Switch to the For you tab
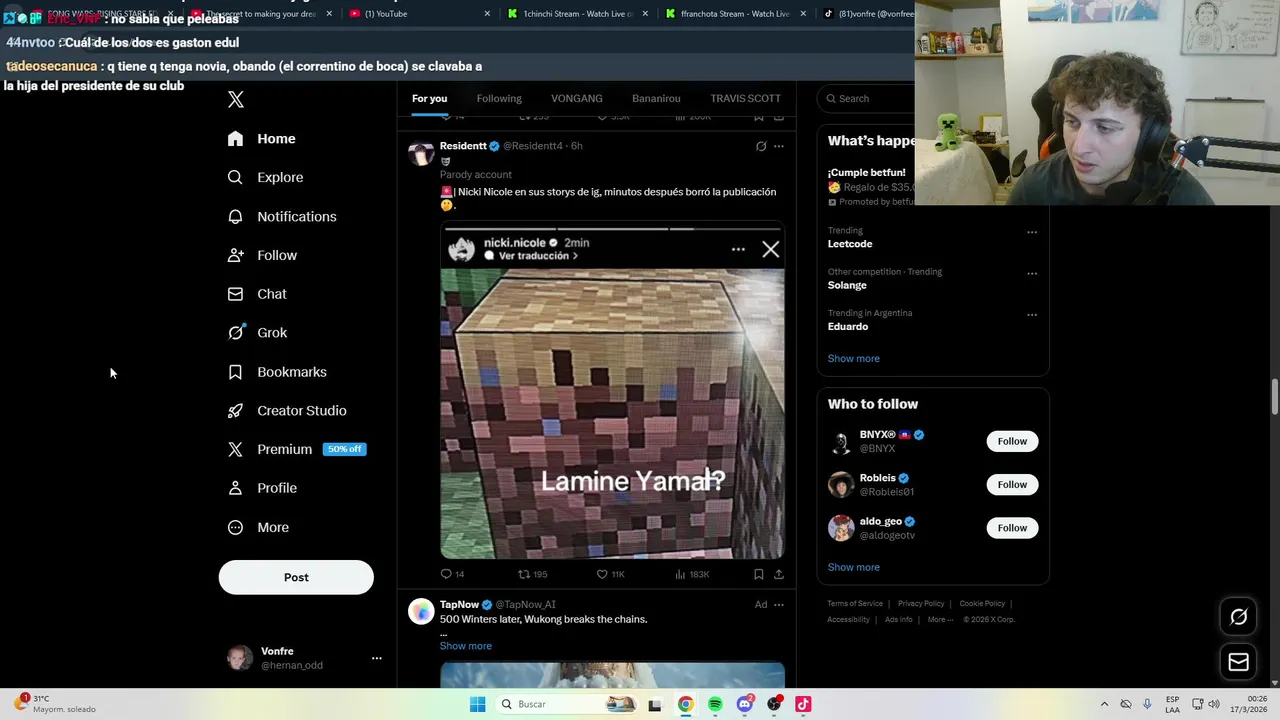This screenshot has height=720, width=1280. pyautogui.click(x=430, y=98)
